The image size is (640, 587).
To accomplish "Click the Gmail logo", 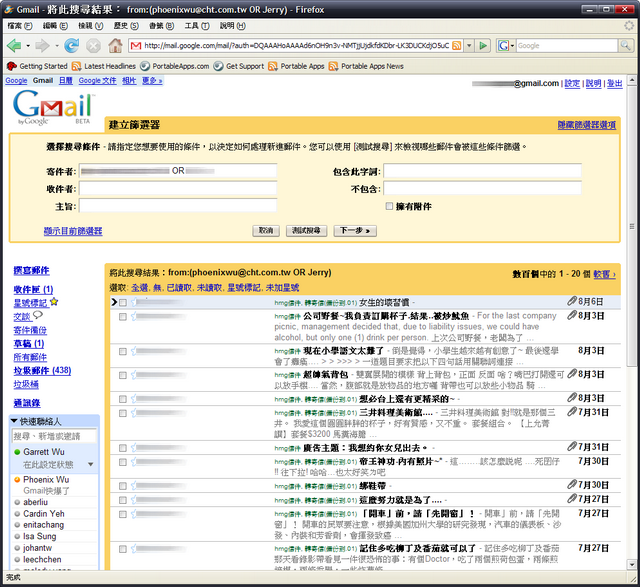I will 53,107.
